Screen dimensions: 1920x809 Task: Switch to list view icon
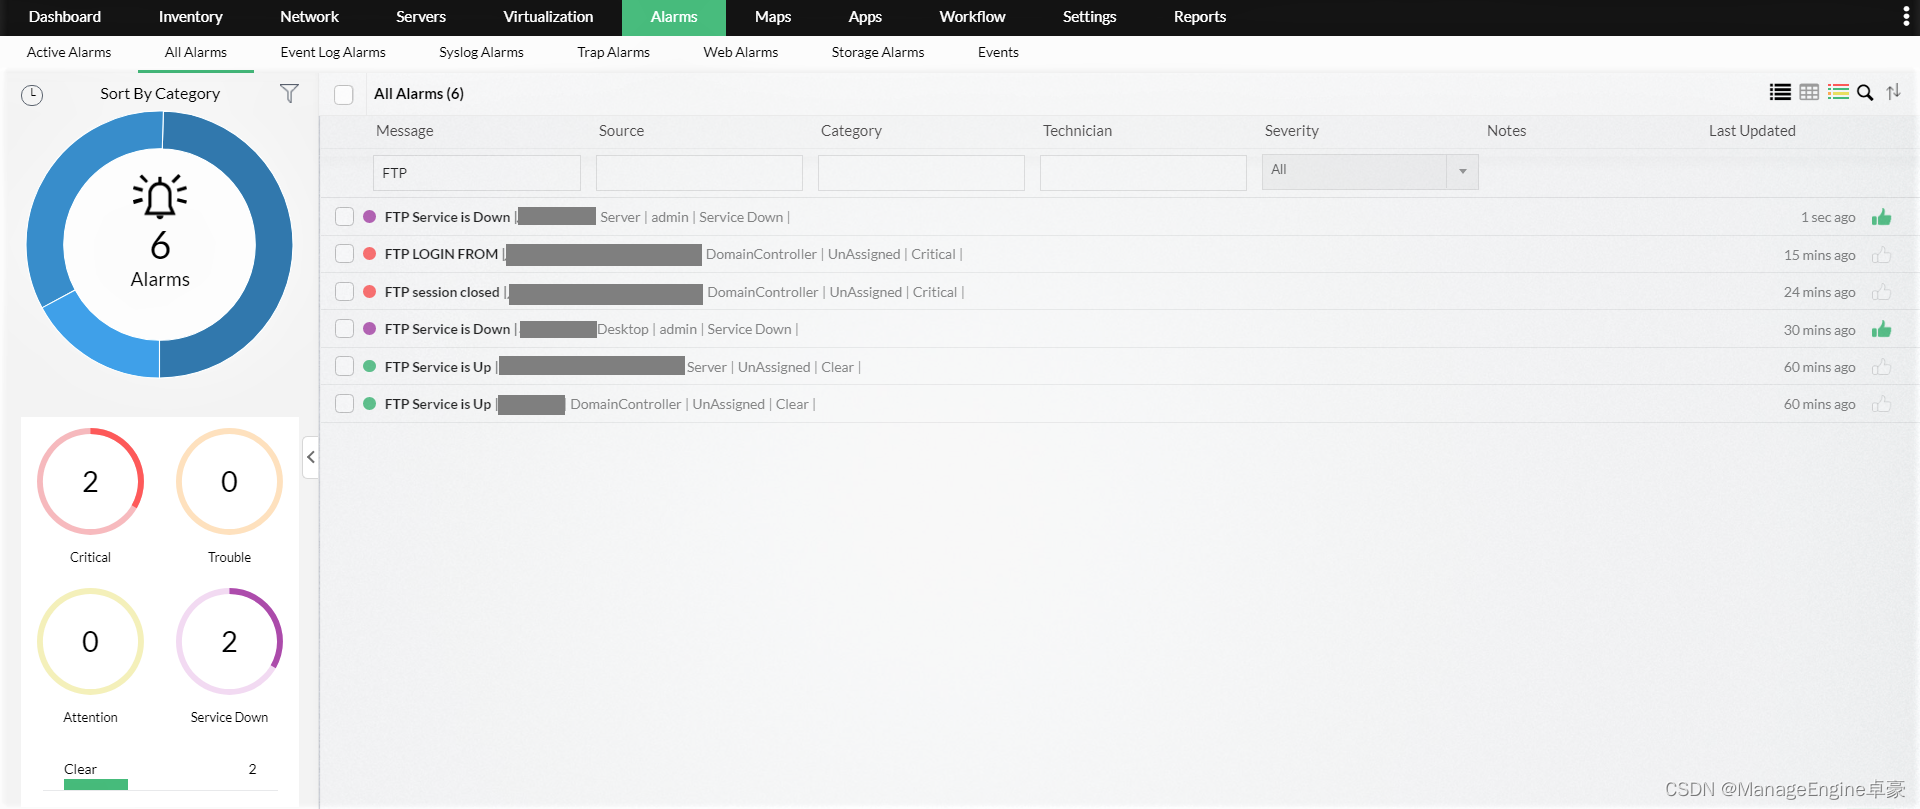1780,92
